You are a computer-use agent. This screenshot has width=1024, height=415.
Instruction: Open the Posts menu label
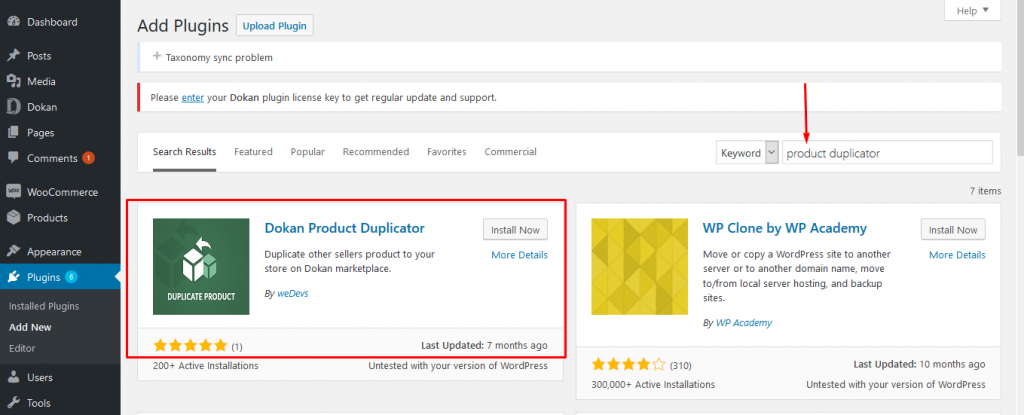[39, 56]
